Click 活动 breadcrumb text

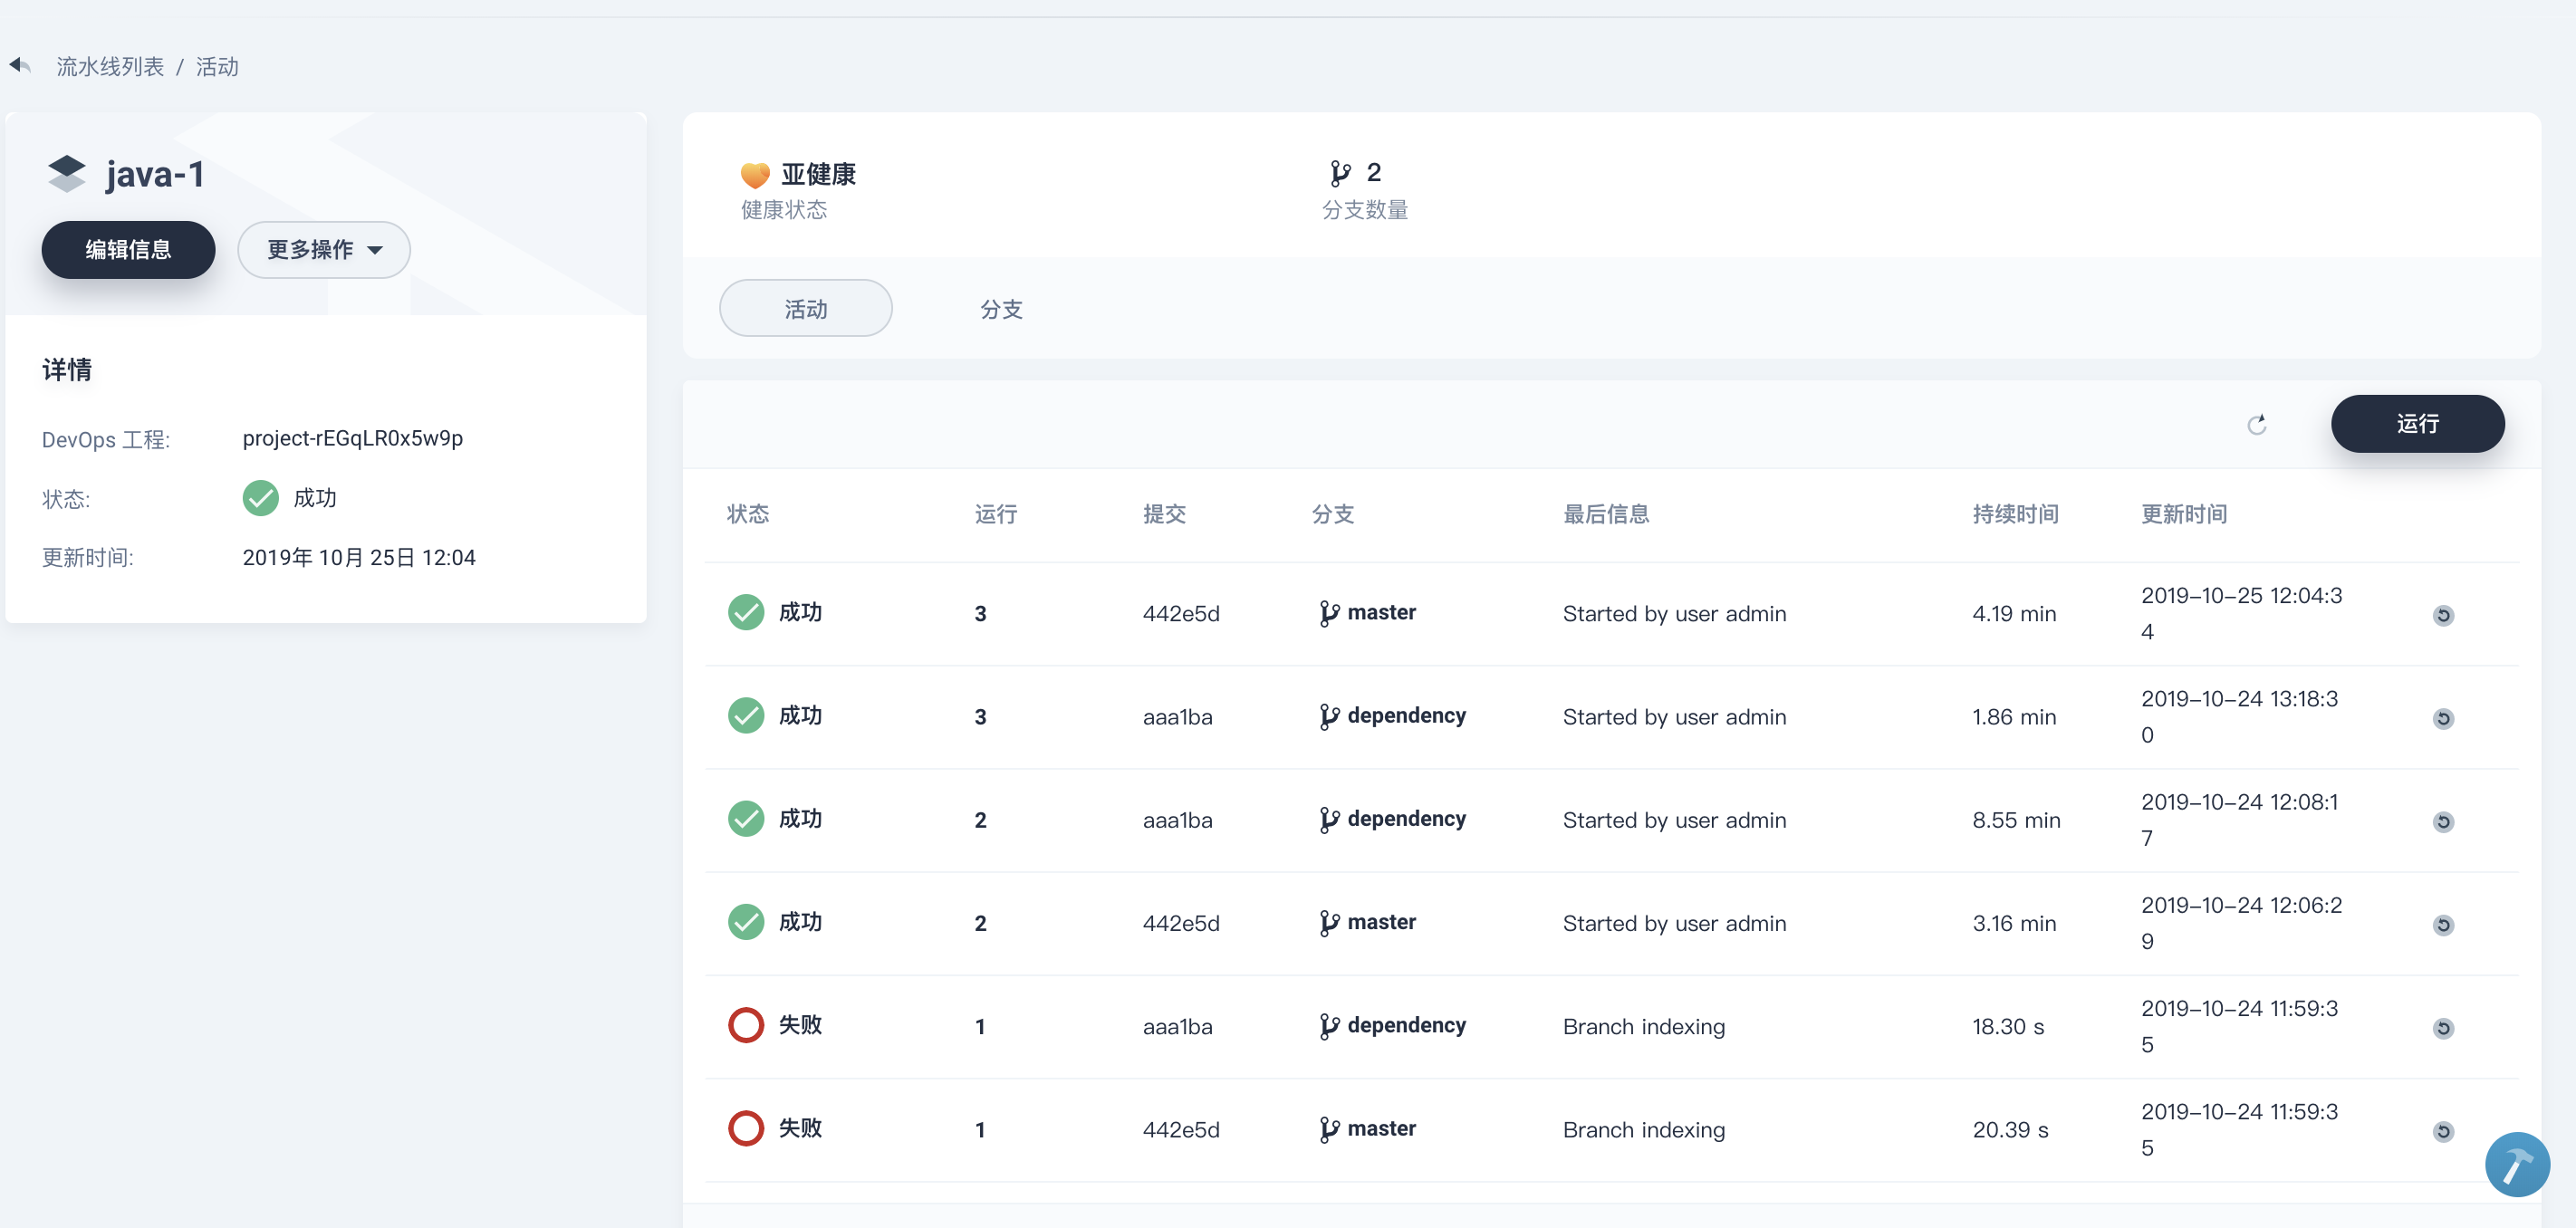(x=217, y=67)
